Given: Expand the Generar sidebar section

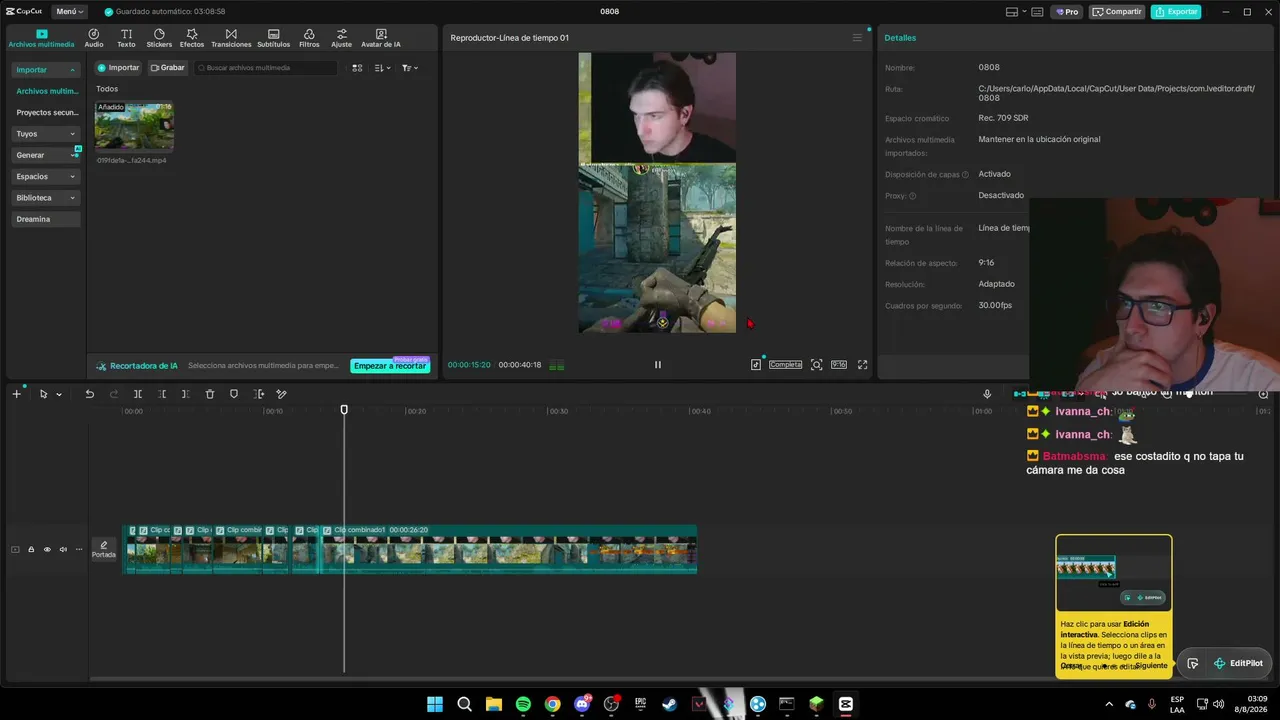Looking at the screenshot, I should coord(45,155).
